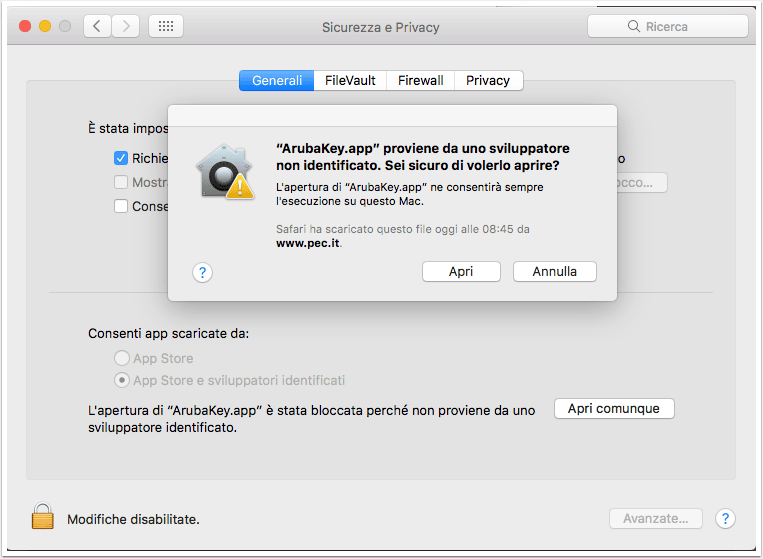Switch to the FileVault tab
This screenshot has width=763, height=559.
(350, 80)
